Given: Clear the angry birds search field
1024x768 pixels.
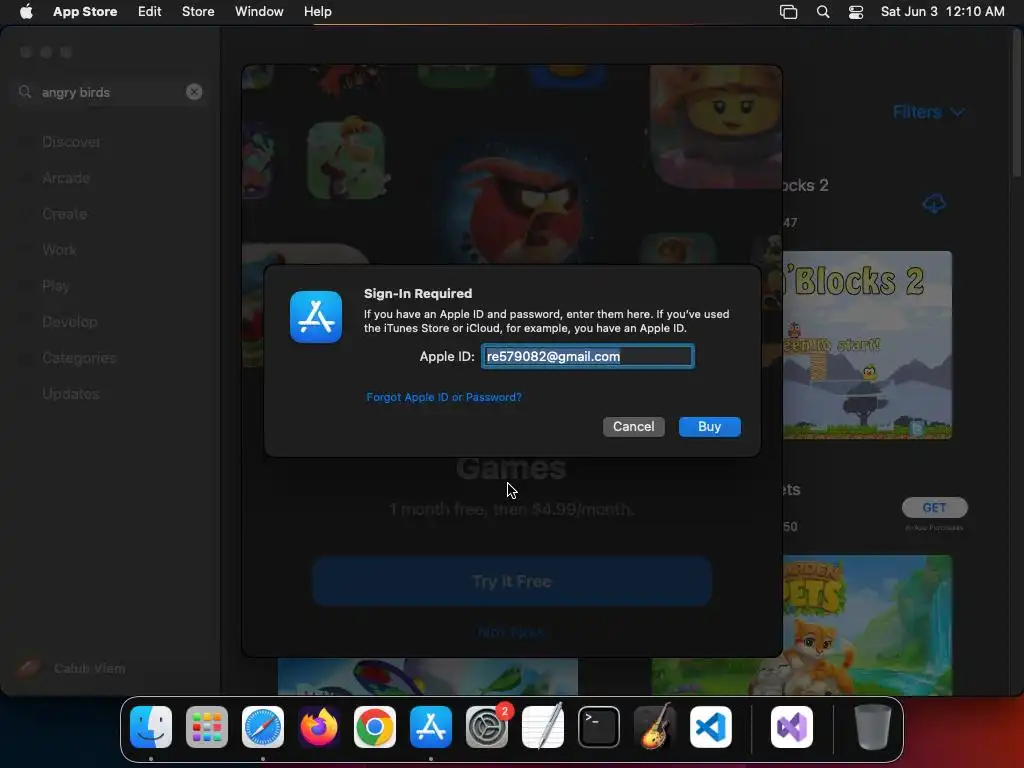Looking at the screenshot, I should coord(194,92).
